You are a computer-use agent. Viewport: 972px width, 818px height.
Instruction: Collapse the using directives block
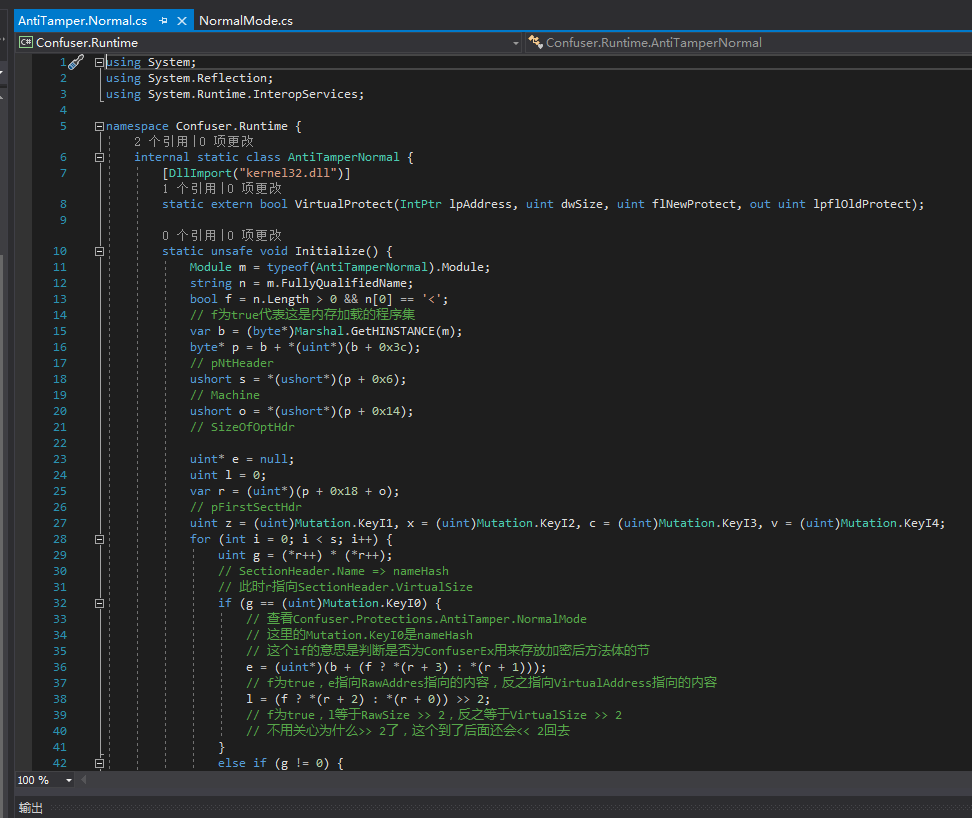pyautogui.click(x=99, y=62)
